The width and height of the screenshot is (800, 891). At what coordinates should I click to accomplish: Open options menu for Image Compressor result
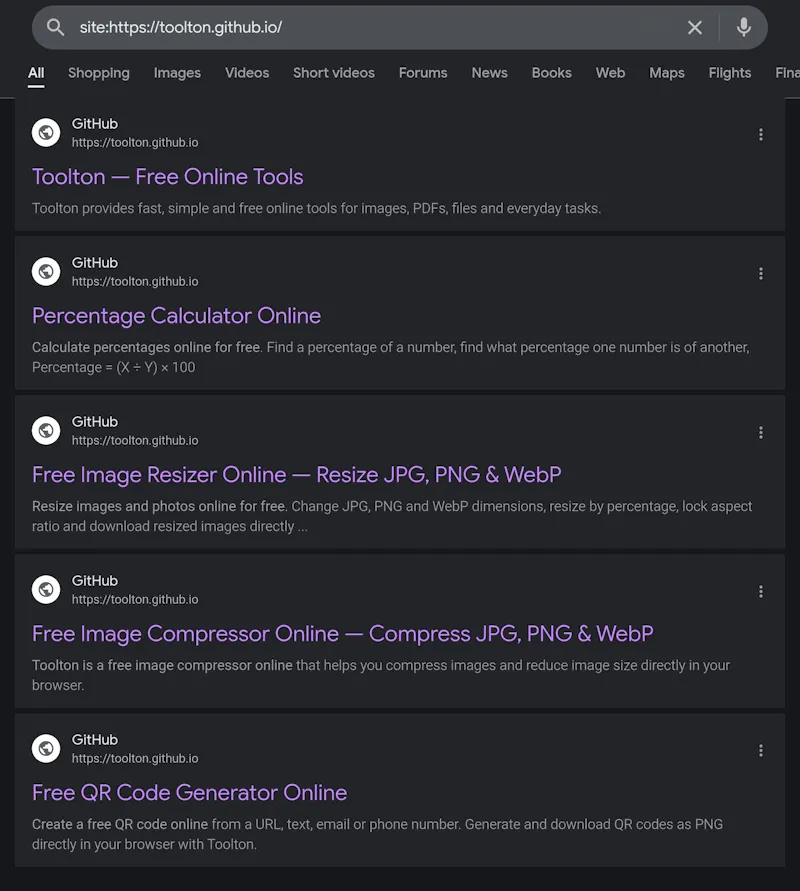[x=761, y=592]
